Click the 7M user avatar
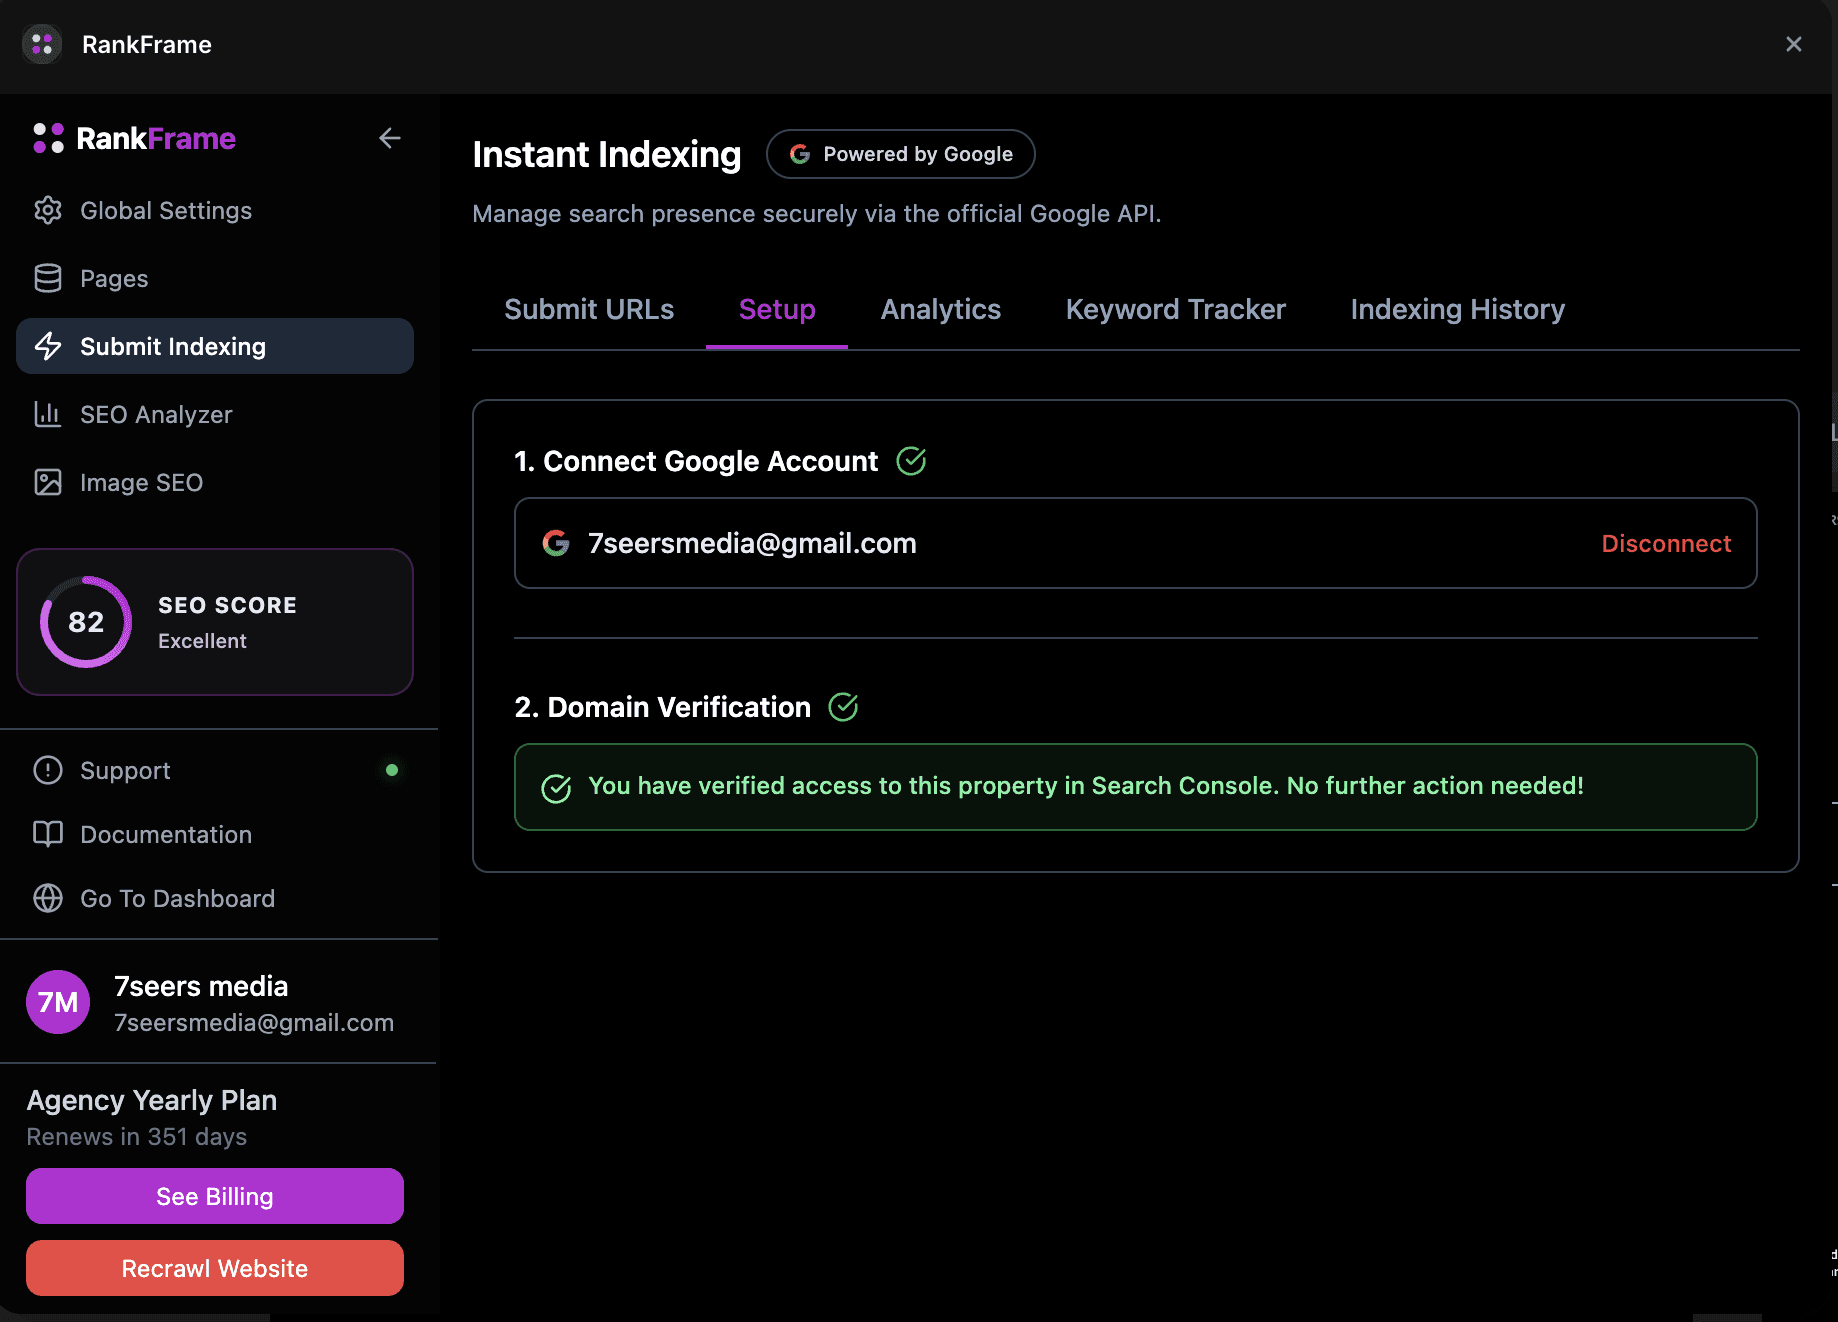The image size is (1838, 1322). (x=58, y=1002)
